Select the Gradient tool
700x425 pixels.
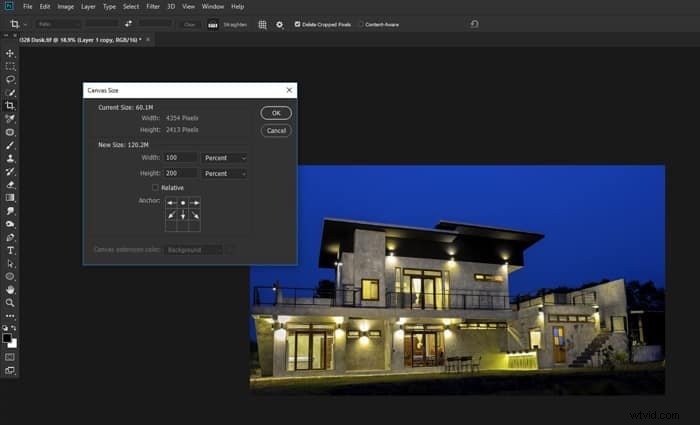tap(10, 198)
